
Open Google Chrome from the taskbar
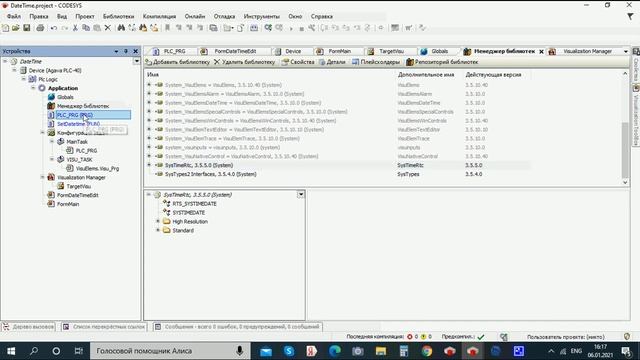click(427, 351)
